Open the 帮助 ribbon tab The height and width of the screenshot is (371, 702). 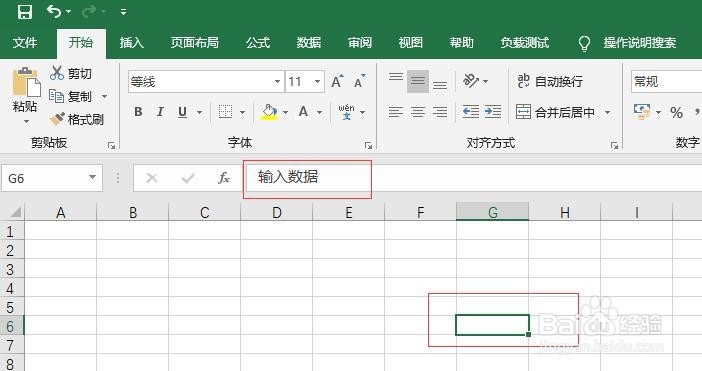(x=462, y=43)
